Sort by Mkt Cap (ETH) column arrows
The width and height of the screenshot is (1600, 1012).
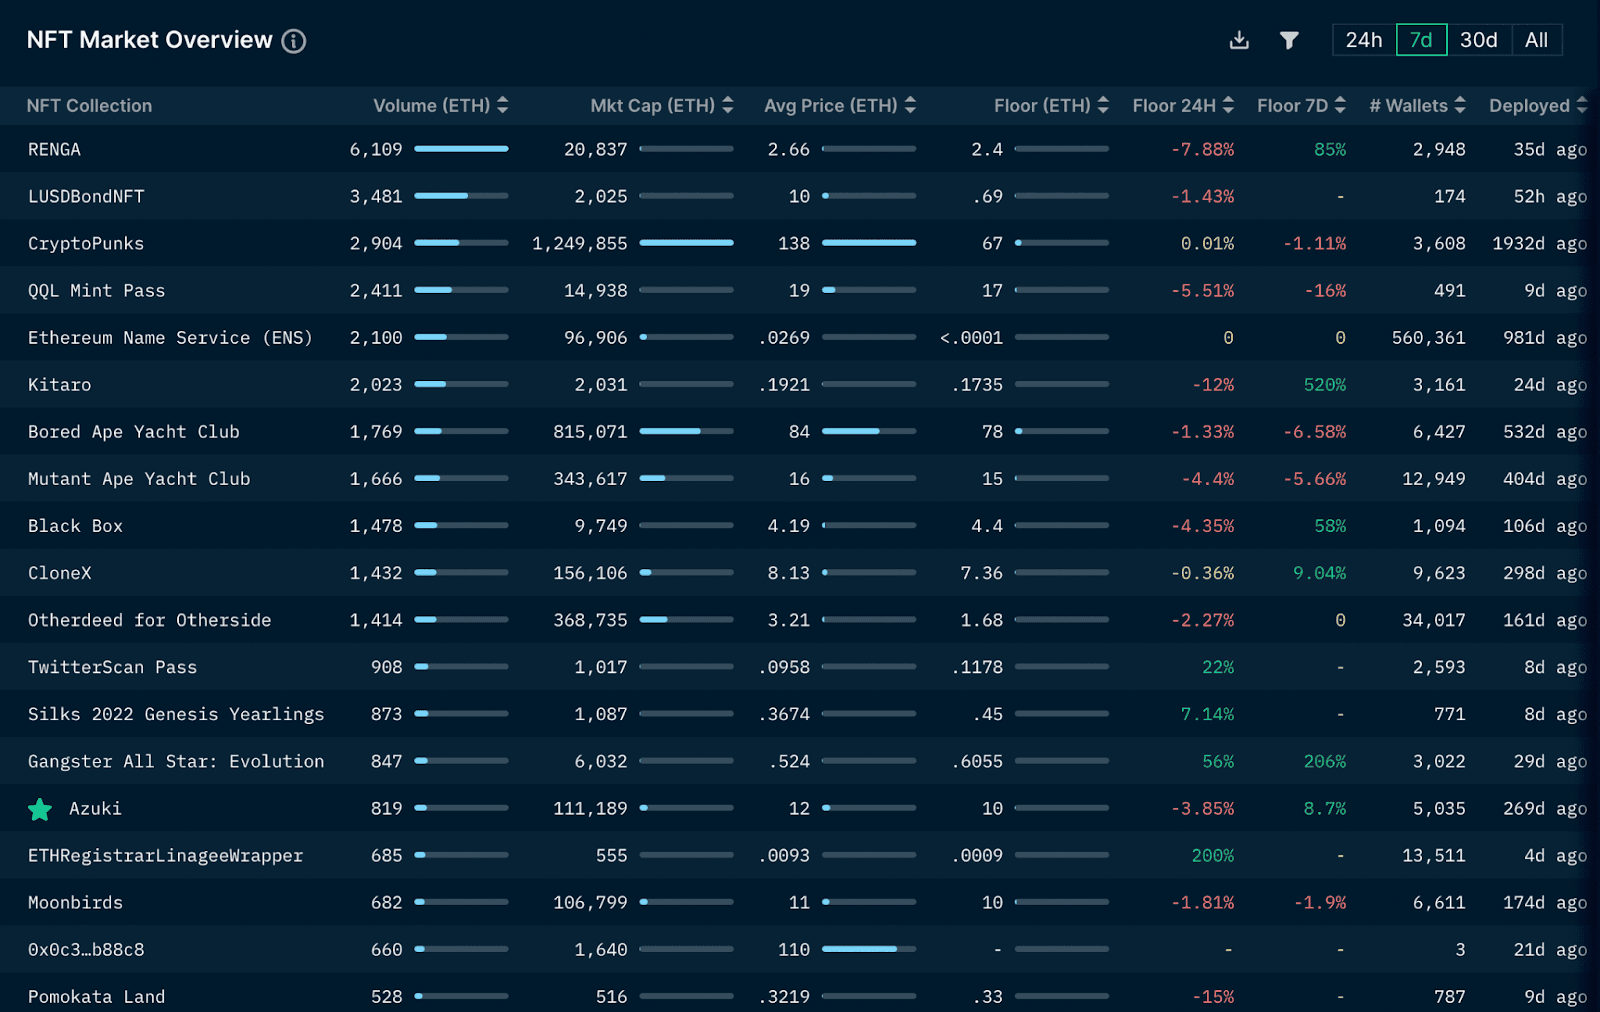(x=728, y=105)
